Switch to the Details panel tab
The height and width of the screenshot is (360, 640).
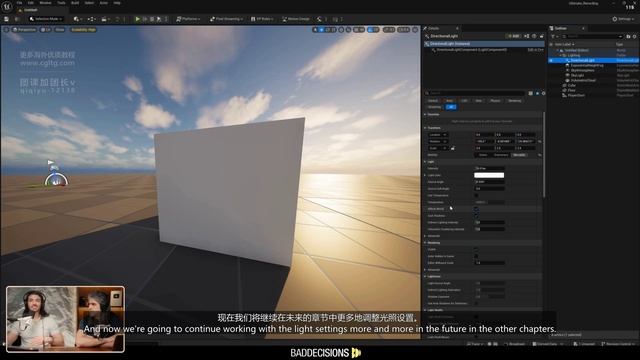click(434, 28)
